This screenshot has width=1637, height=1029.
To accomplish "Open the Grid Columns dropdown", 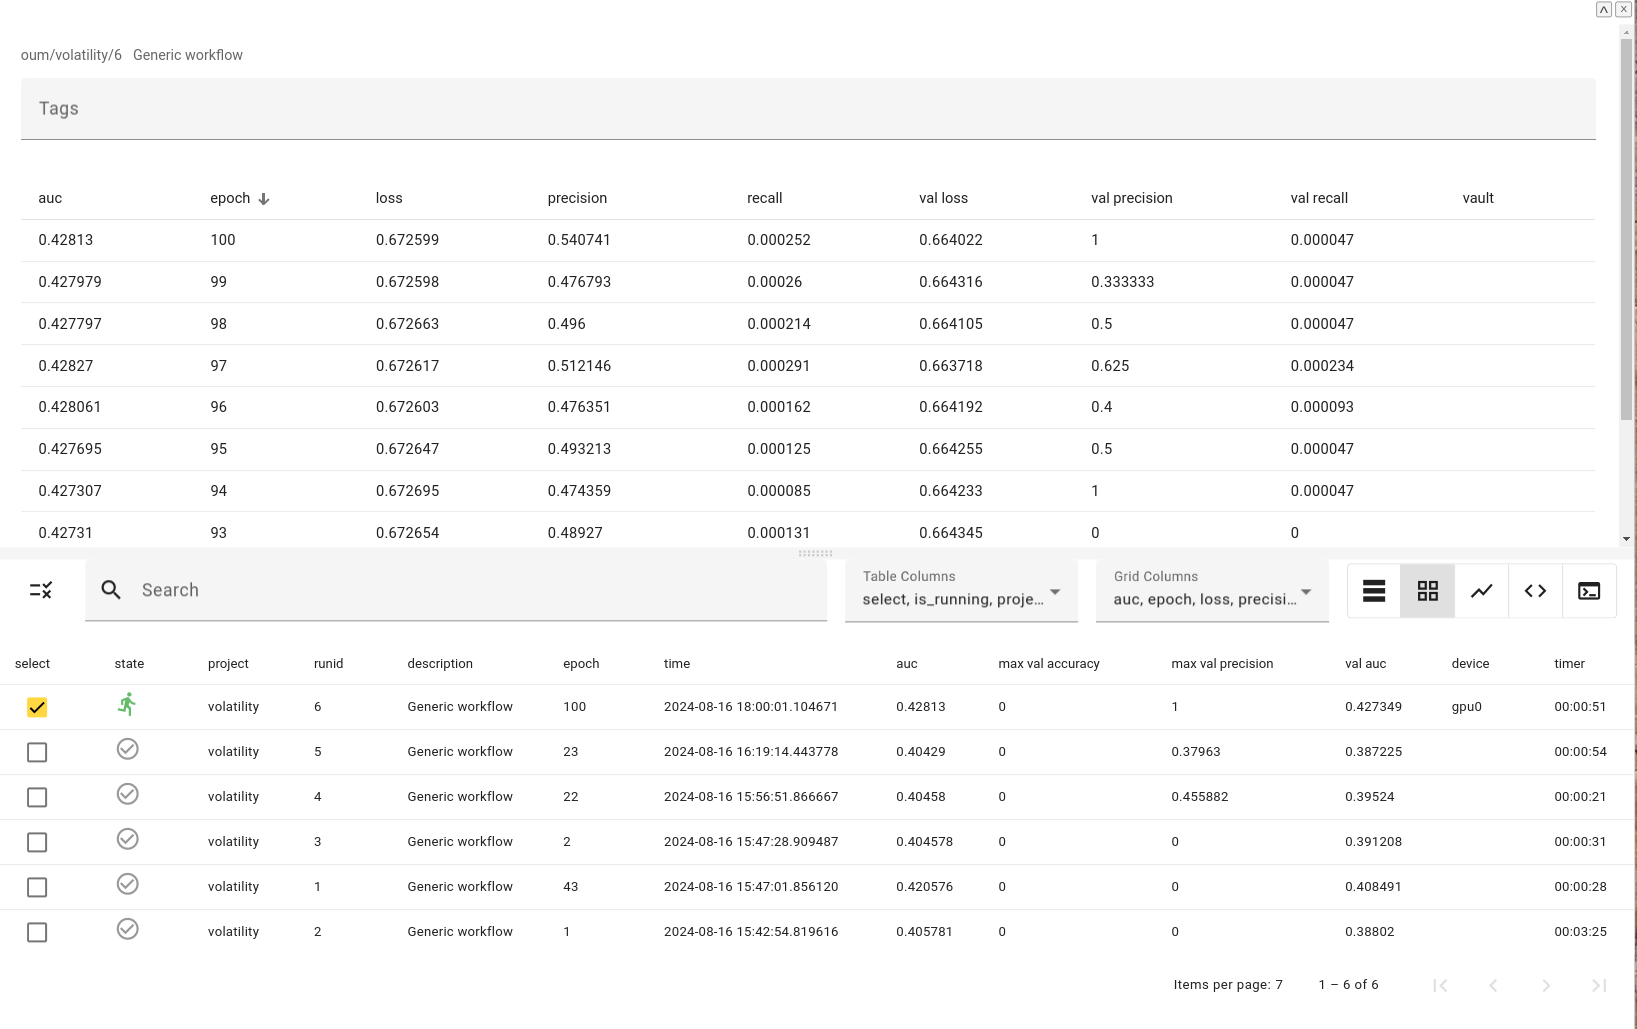I will (1211, 591).
